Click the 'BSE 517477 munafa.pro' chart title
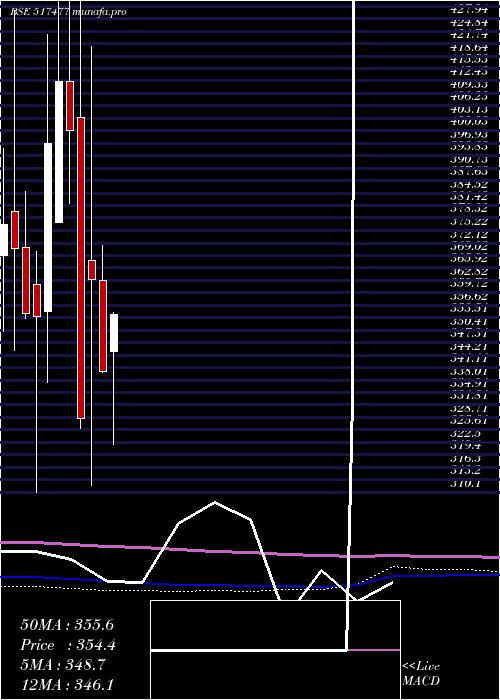The height and width of the screenshot is (700, 500). pyautogui.click(x=68, y=12)
